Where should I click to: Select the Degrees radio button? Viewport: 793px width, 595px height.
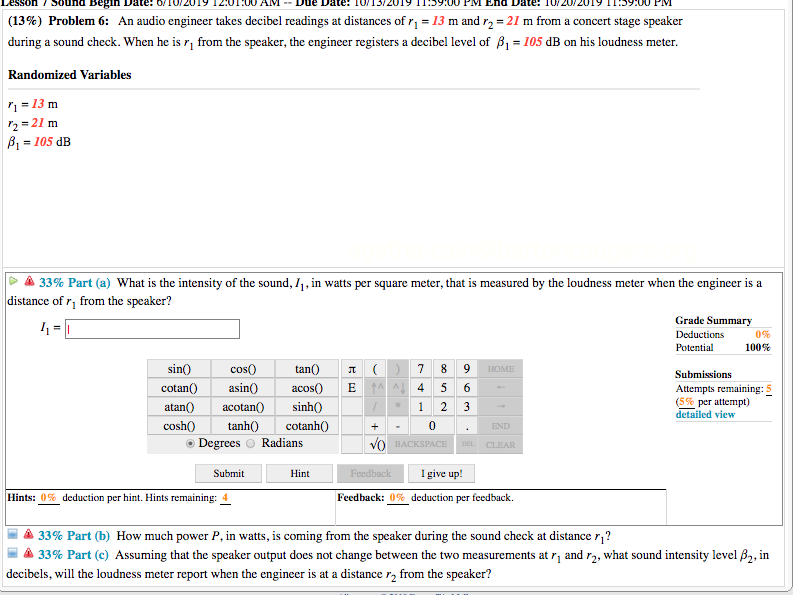190,444
